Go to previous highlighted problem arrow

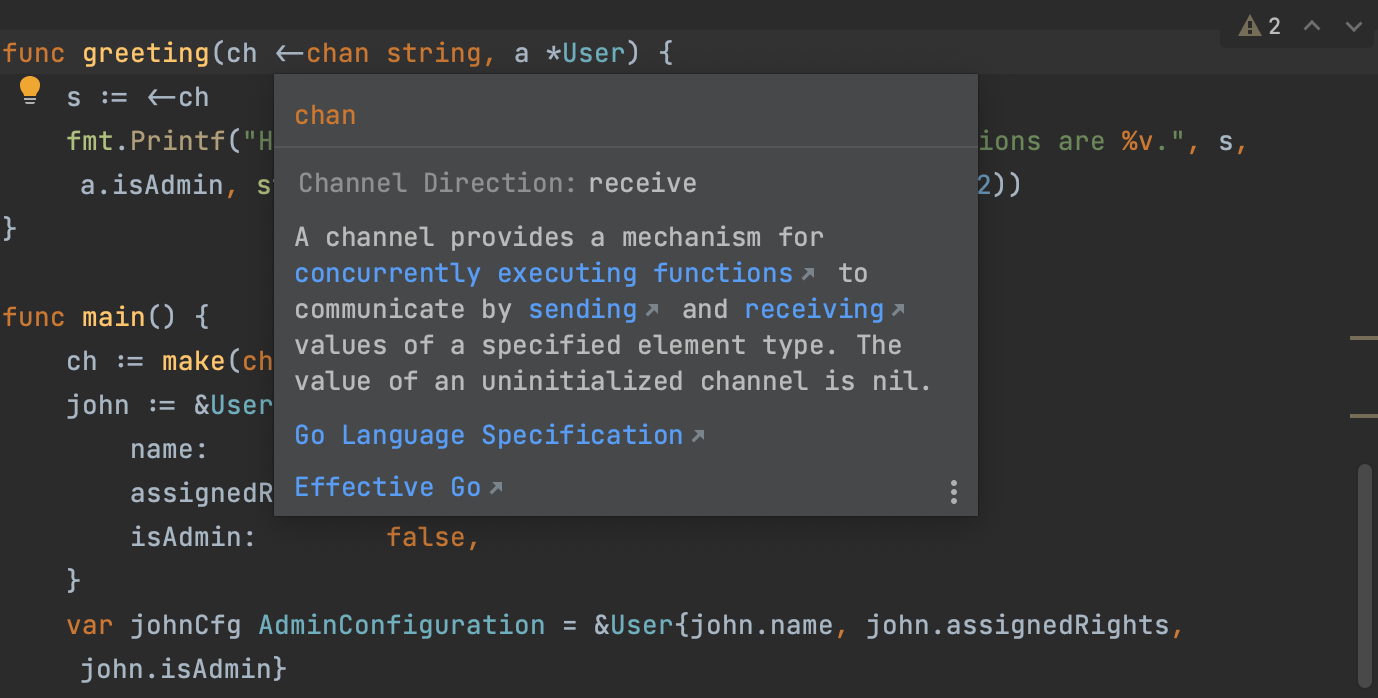1312,26
